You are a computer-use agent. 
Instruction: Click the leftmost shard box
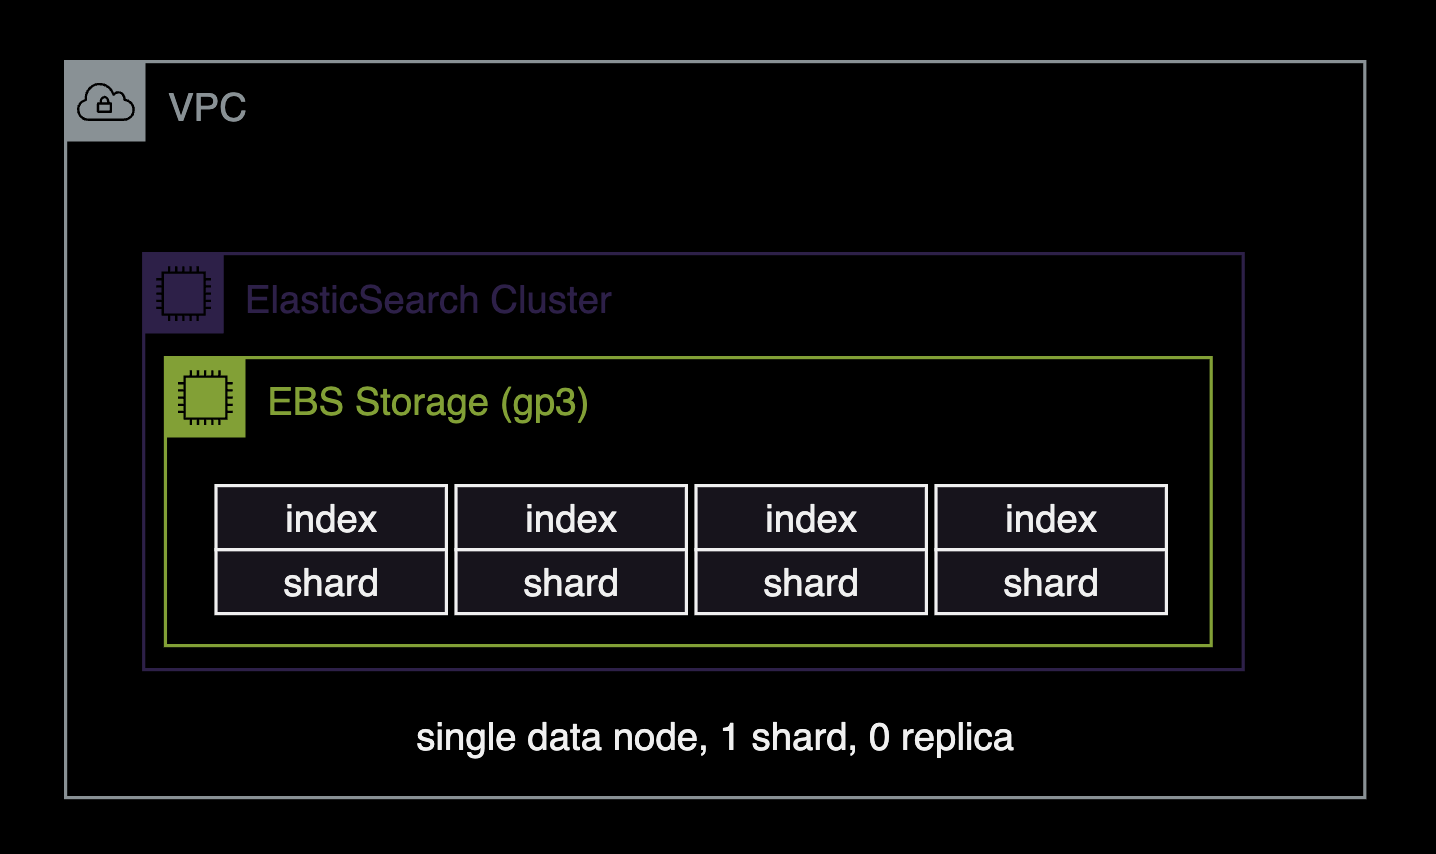[x=331, y=583]
